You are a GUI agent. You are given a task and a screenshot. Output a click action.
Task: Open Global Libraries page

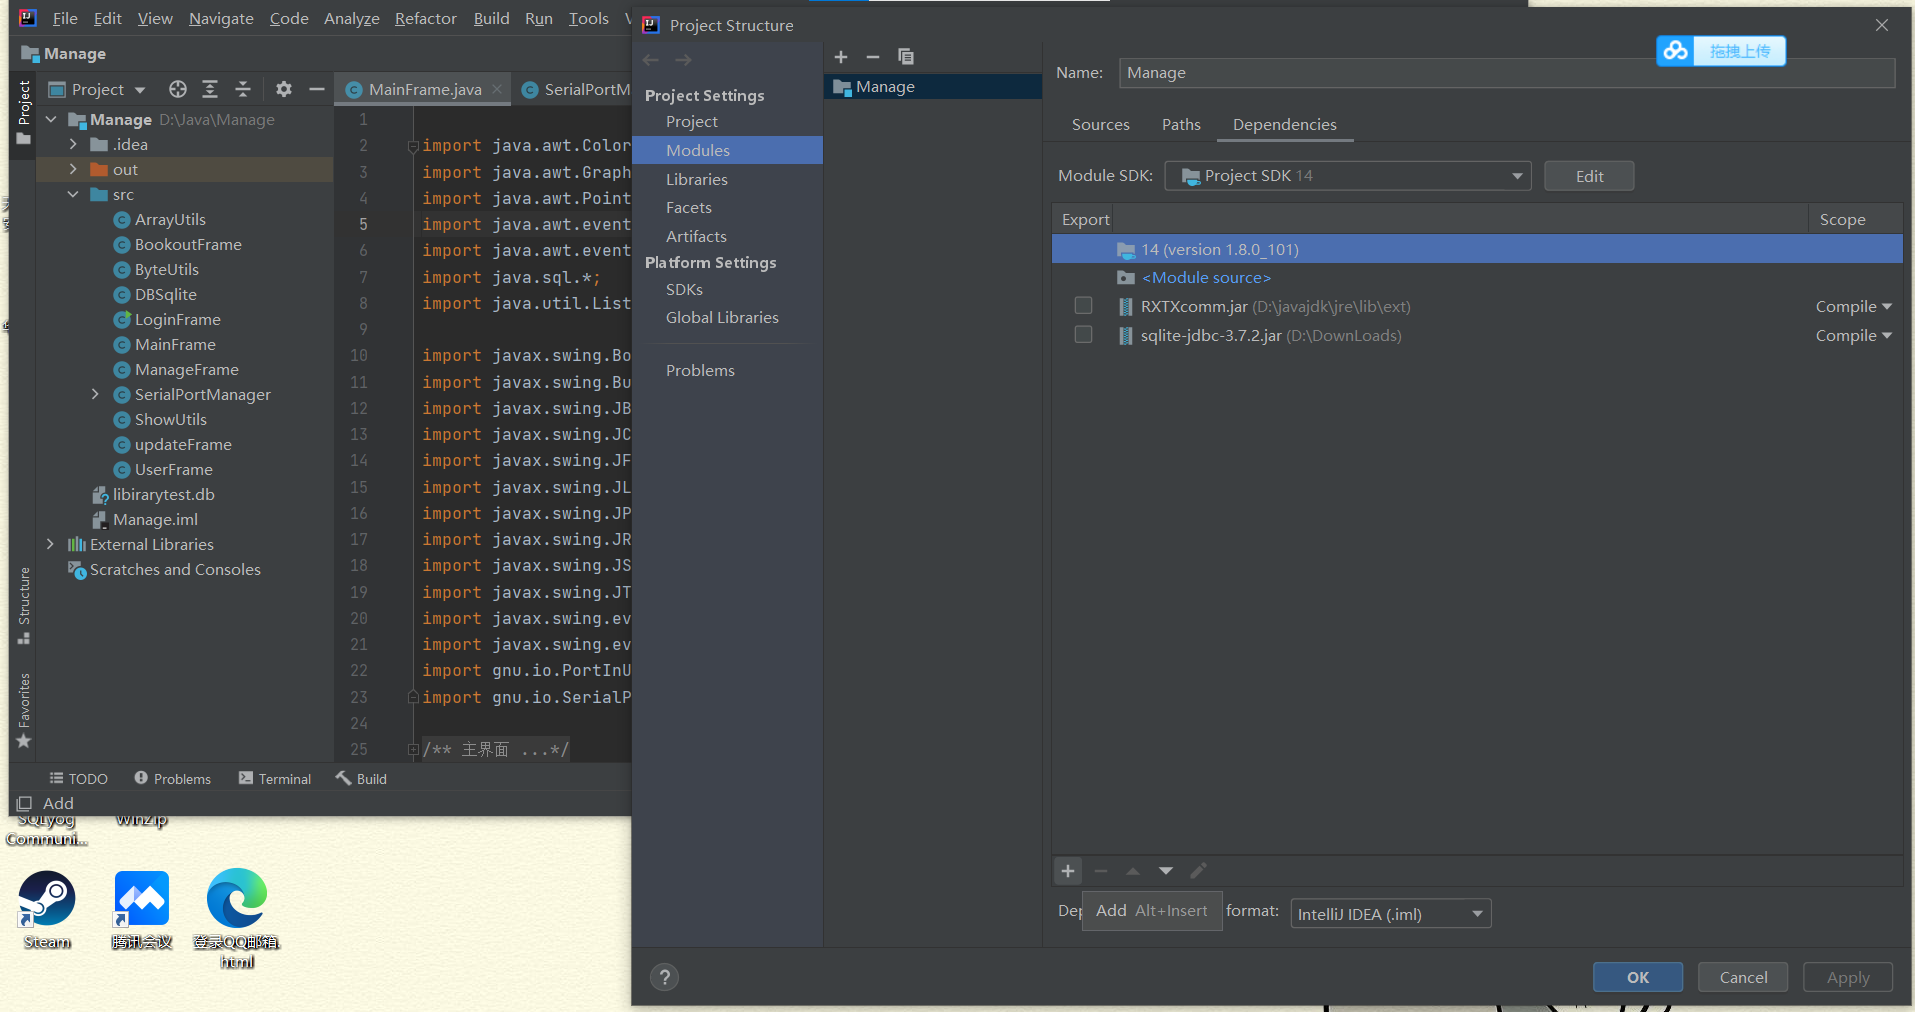(722, 317)
